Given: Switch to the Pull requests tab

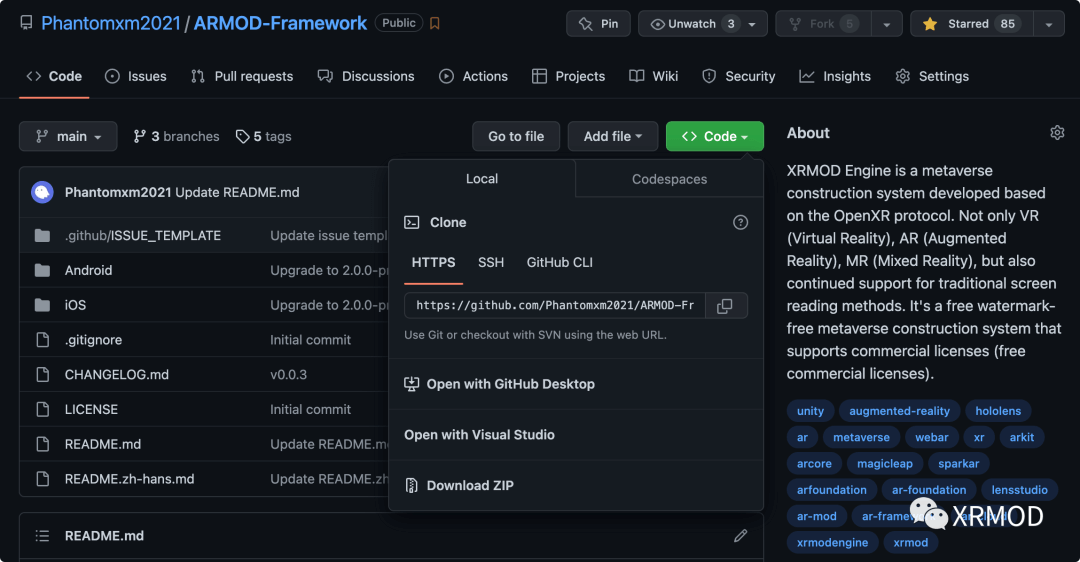Looking at the screenshot, I should pyautogui.click(x=242, y=76).
